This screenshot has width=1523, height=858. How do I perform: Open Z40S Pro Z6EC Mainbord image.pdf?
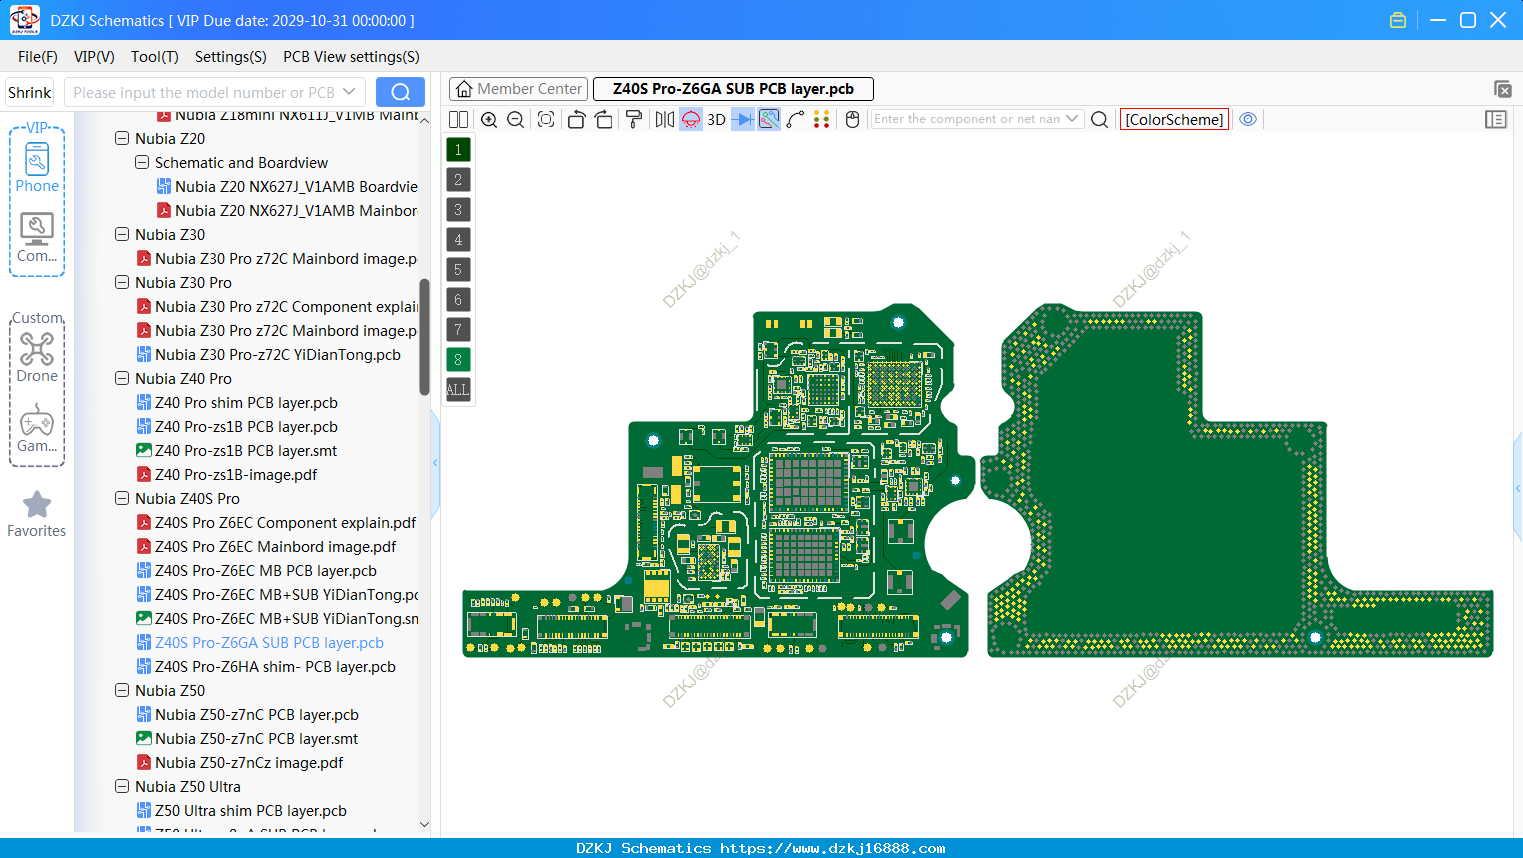pyautogui.click(x=275, y=546)
